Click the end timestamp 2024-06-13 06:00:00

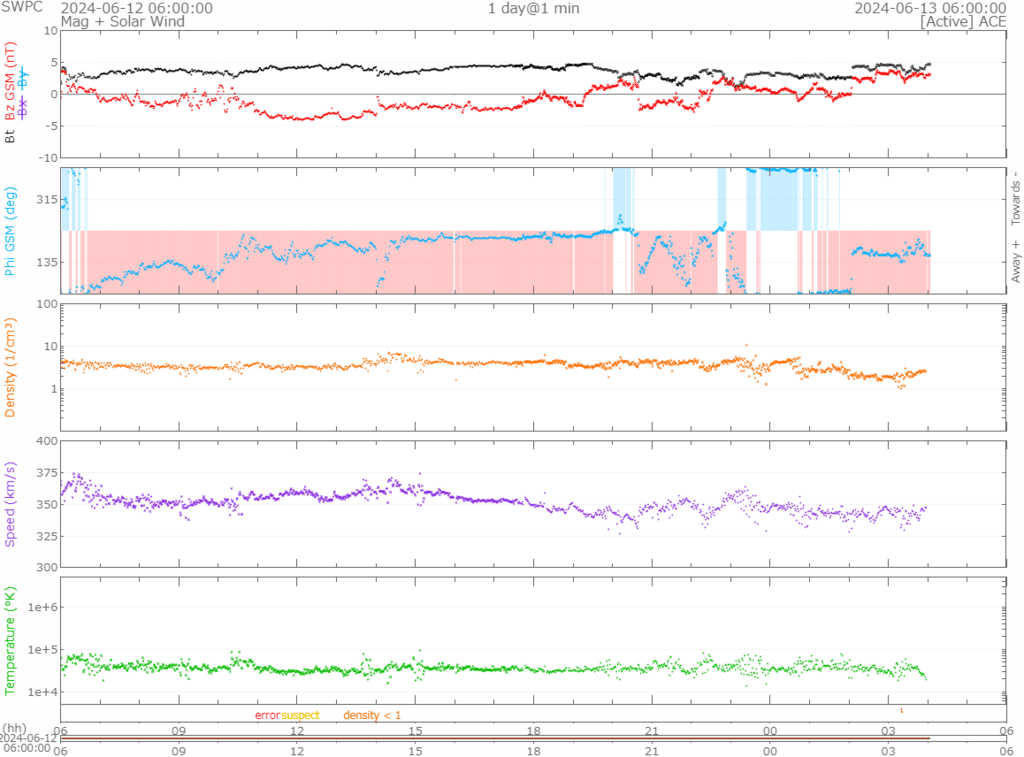pos(930,8)
